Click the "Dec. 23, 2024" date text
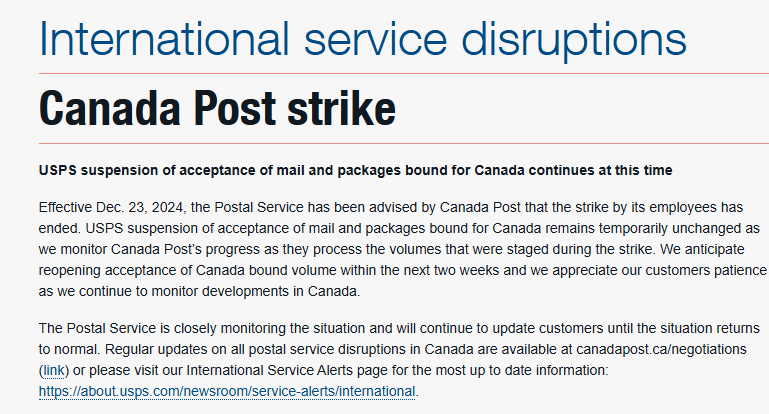Image resolution: width=769 pixels, height=414 pixels. [141, 207]
